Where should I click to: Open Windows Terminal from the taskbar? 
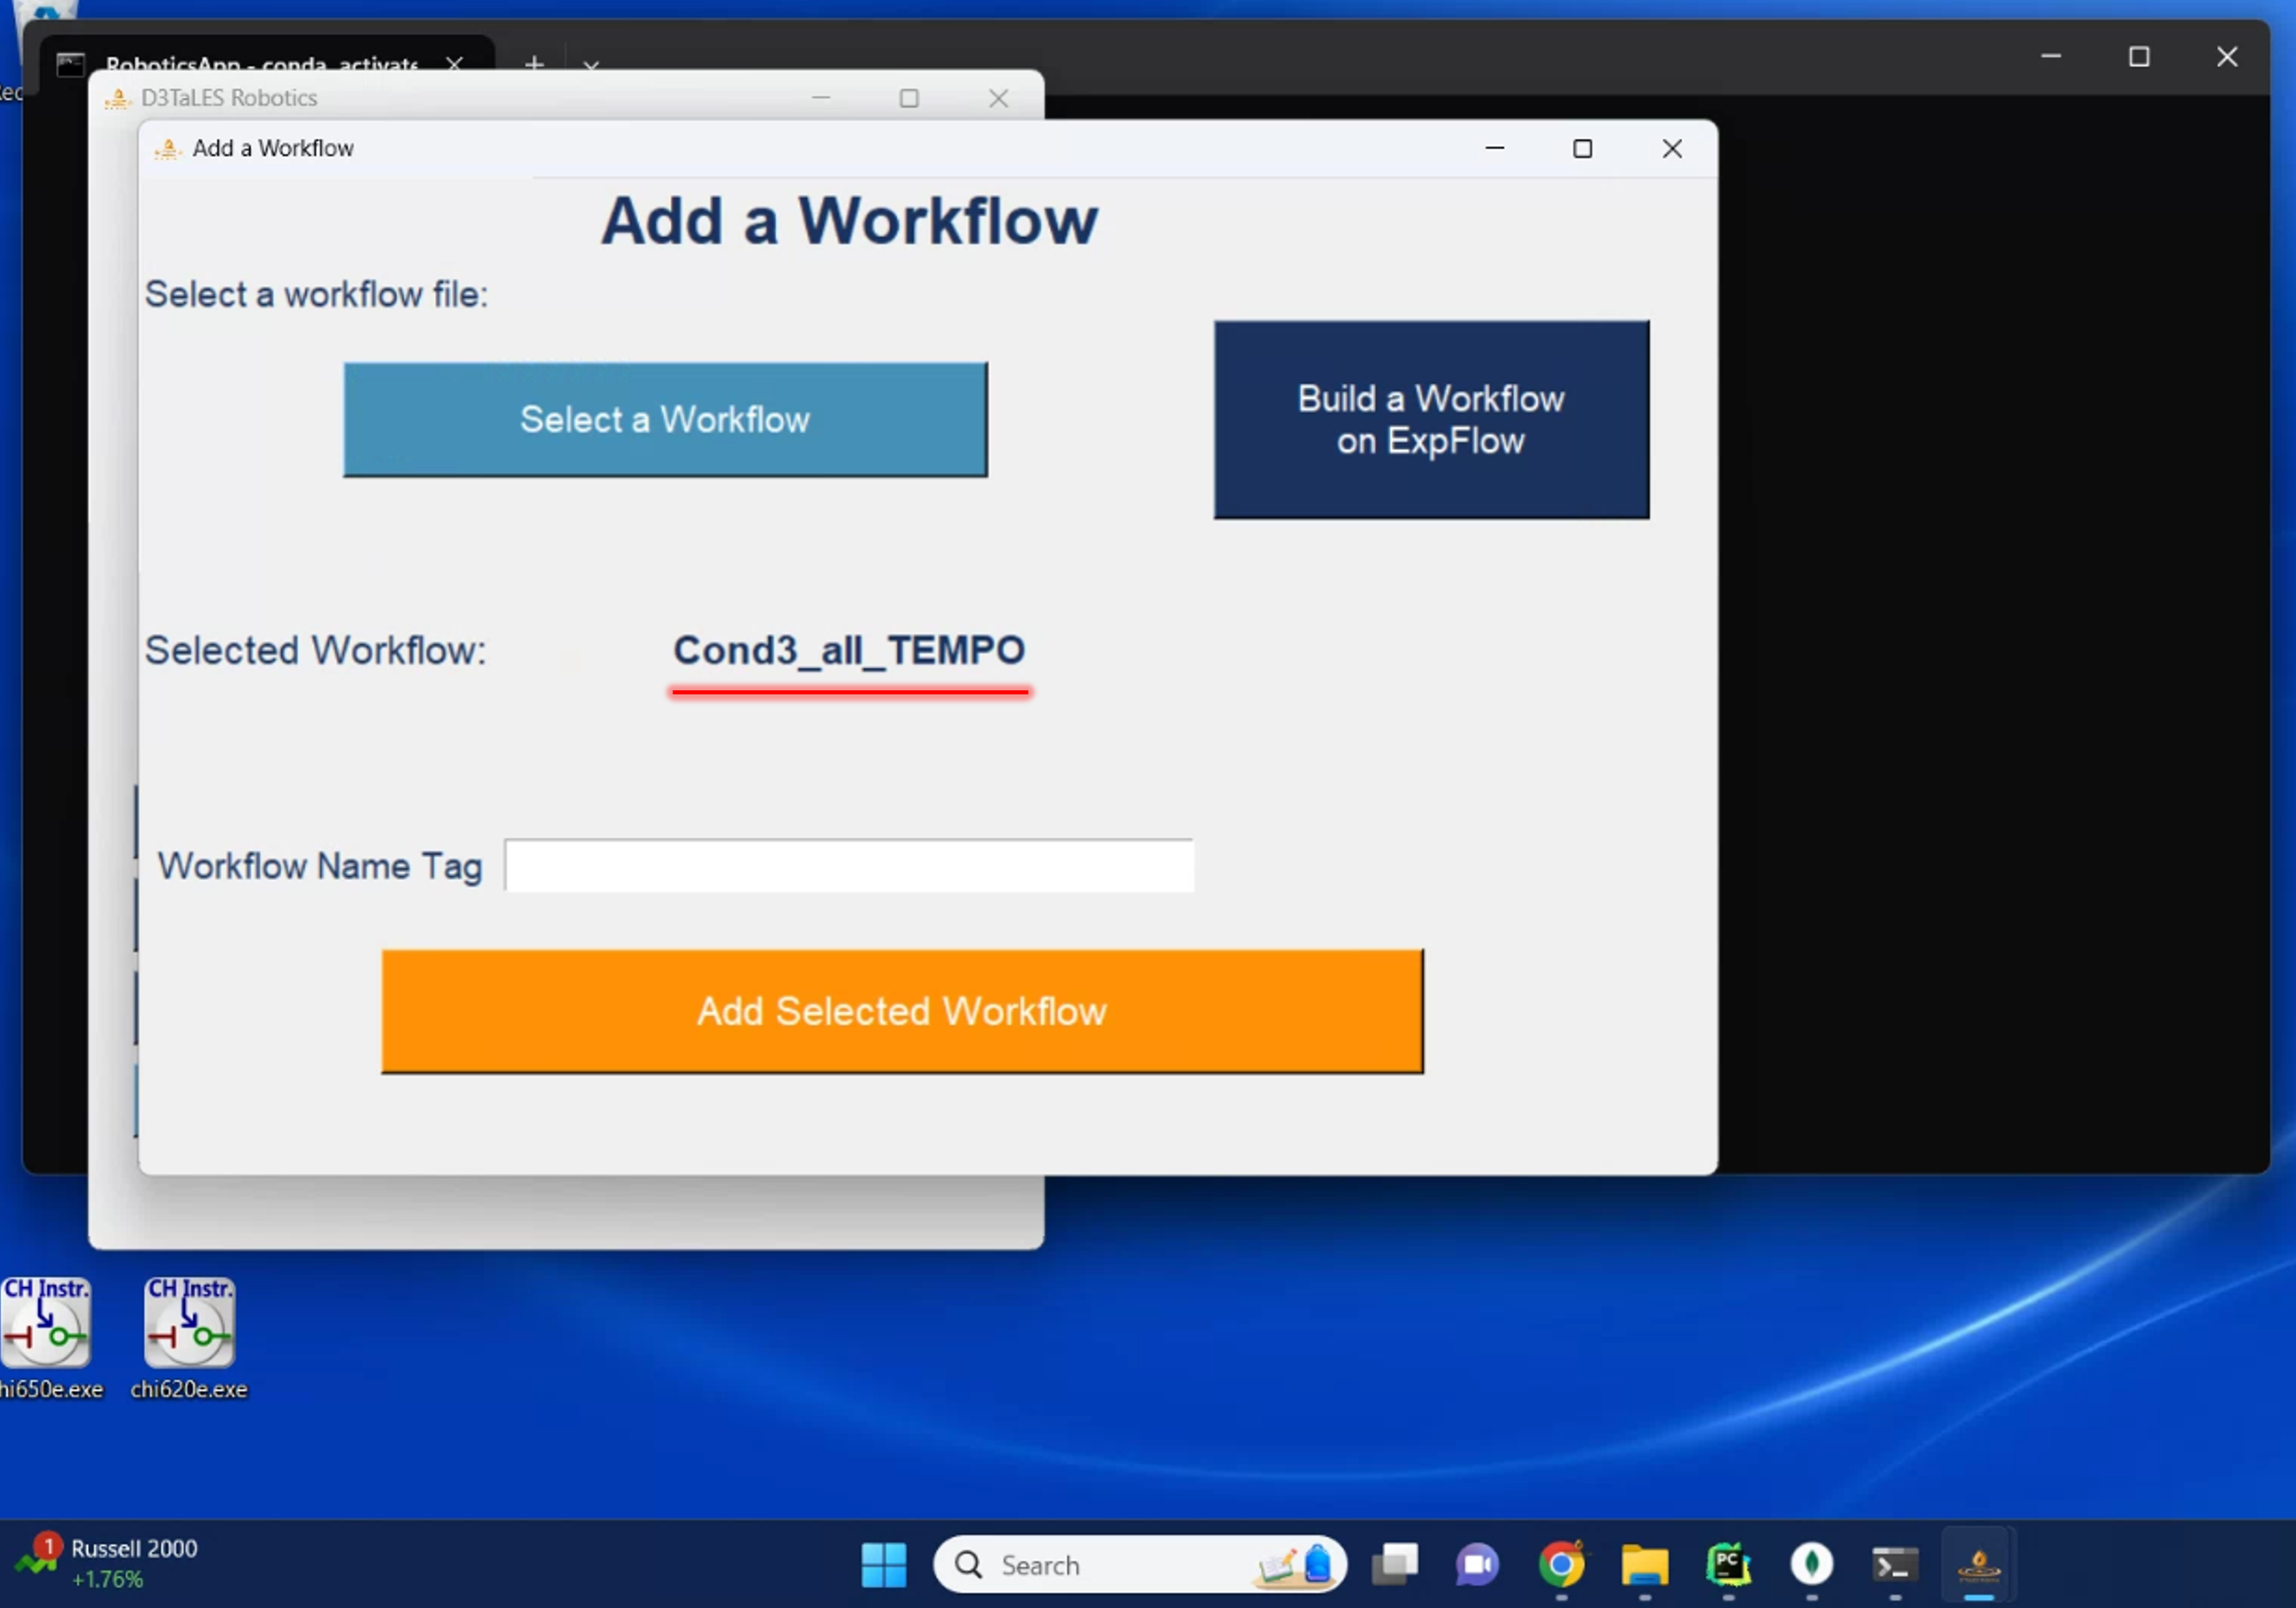pyautogui.click(x=1896, y=1565)
